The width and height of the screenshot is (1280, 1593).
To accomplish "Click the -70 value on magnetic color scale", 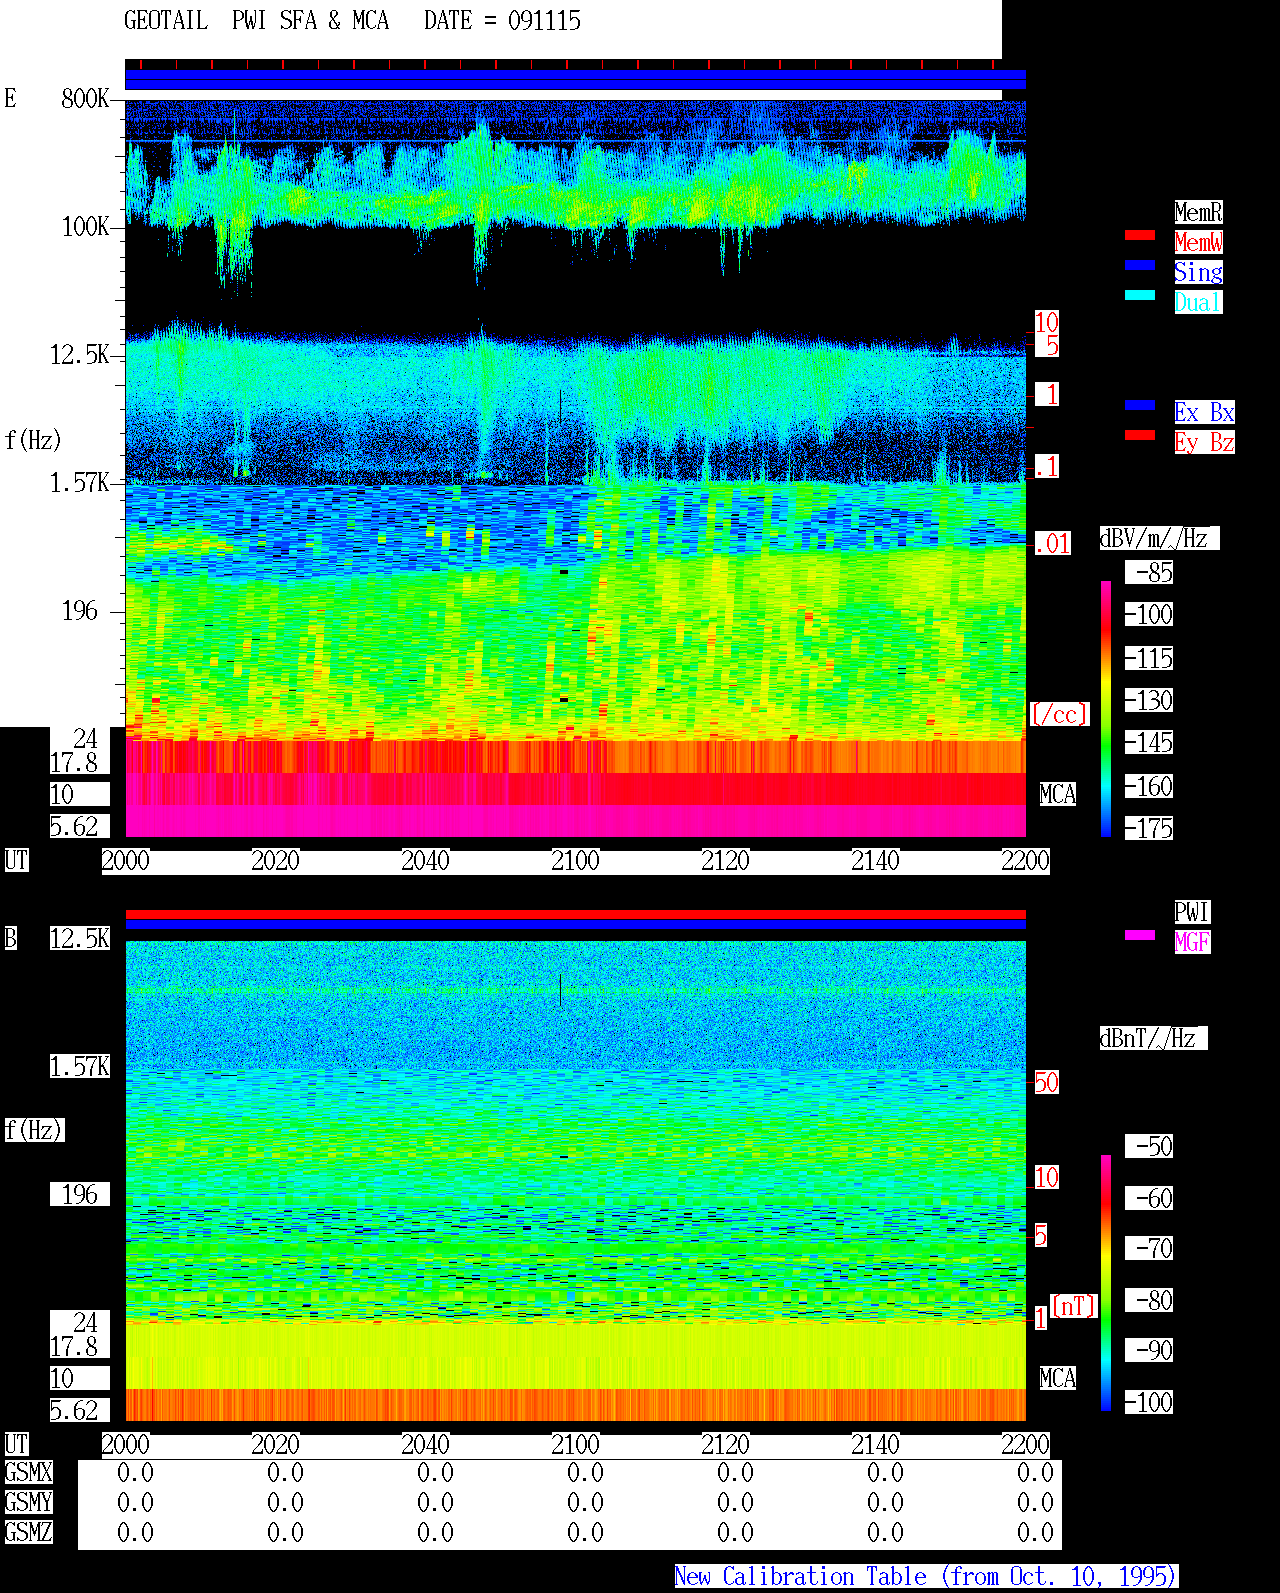I will click(1149, 1248).
